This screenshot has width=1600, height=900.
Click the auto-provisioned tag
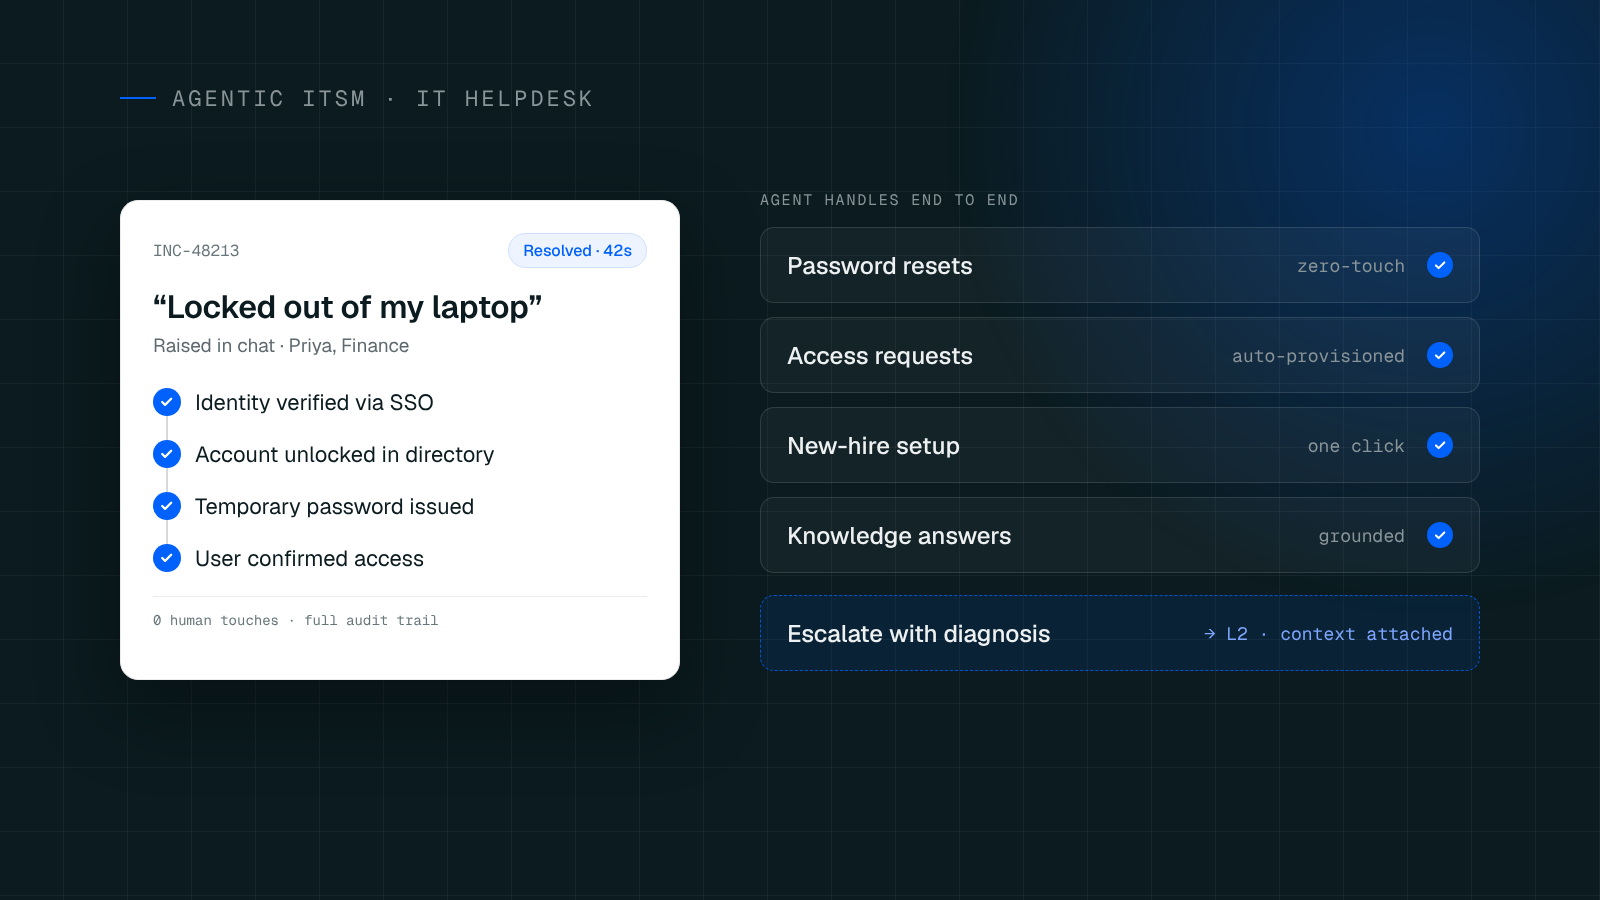(x=1318, y=356)
